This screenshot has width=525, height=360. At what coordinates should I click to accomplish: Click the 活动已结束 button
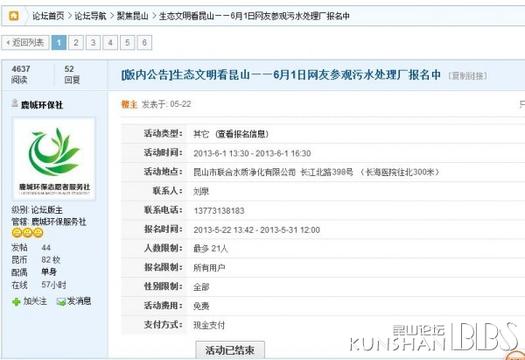[x=230, y=350]
